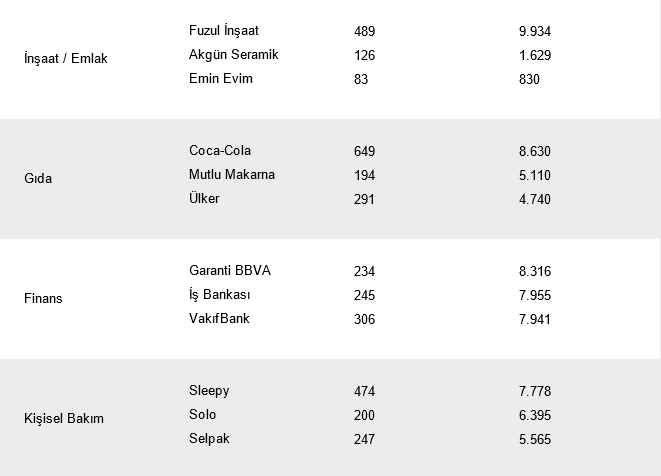Select the Mutlu Makarna entry
This screenshot has width=661, height=476.
232,175
